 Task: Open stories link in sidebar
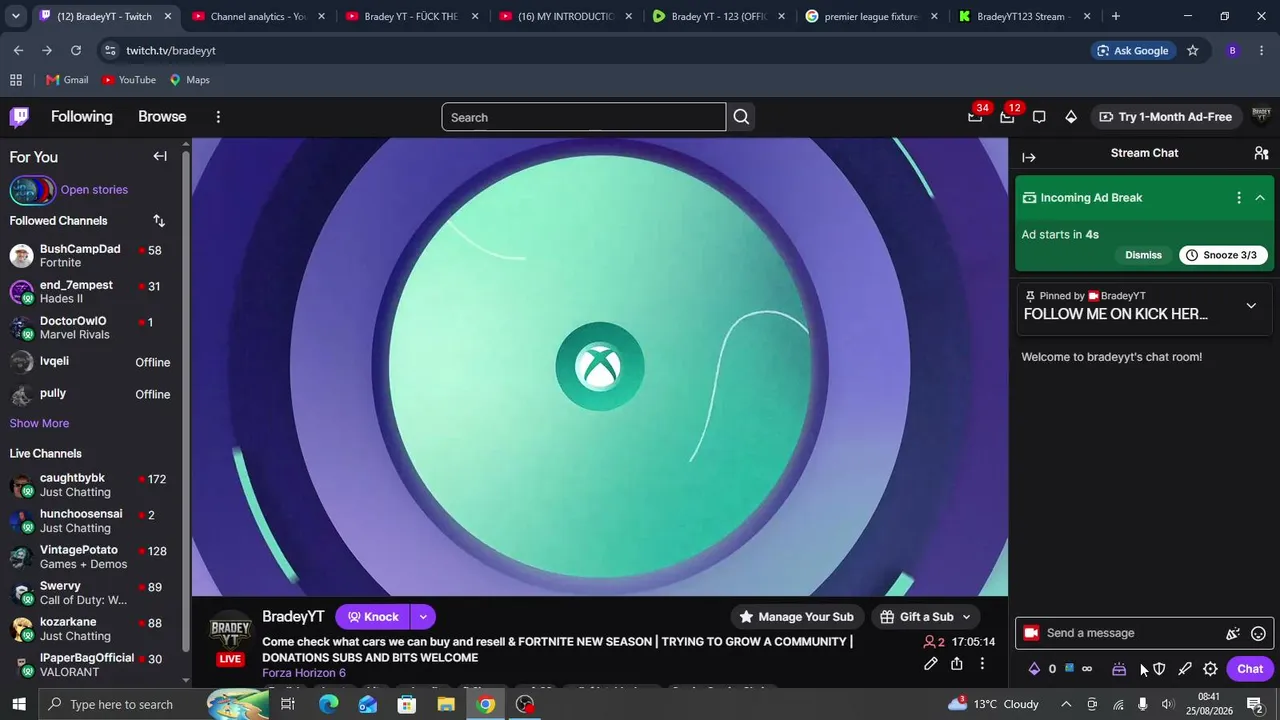[x=94, y=190]
